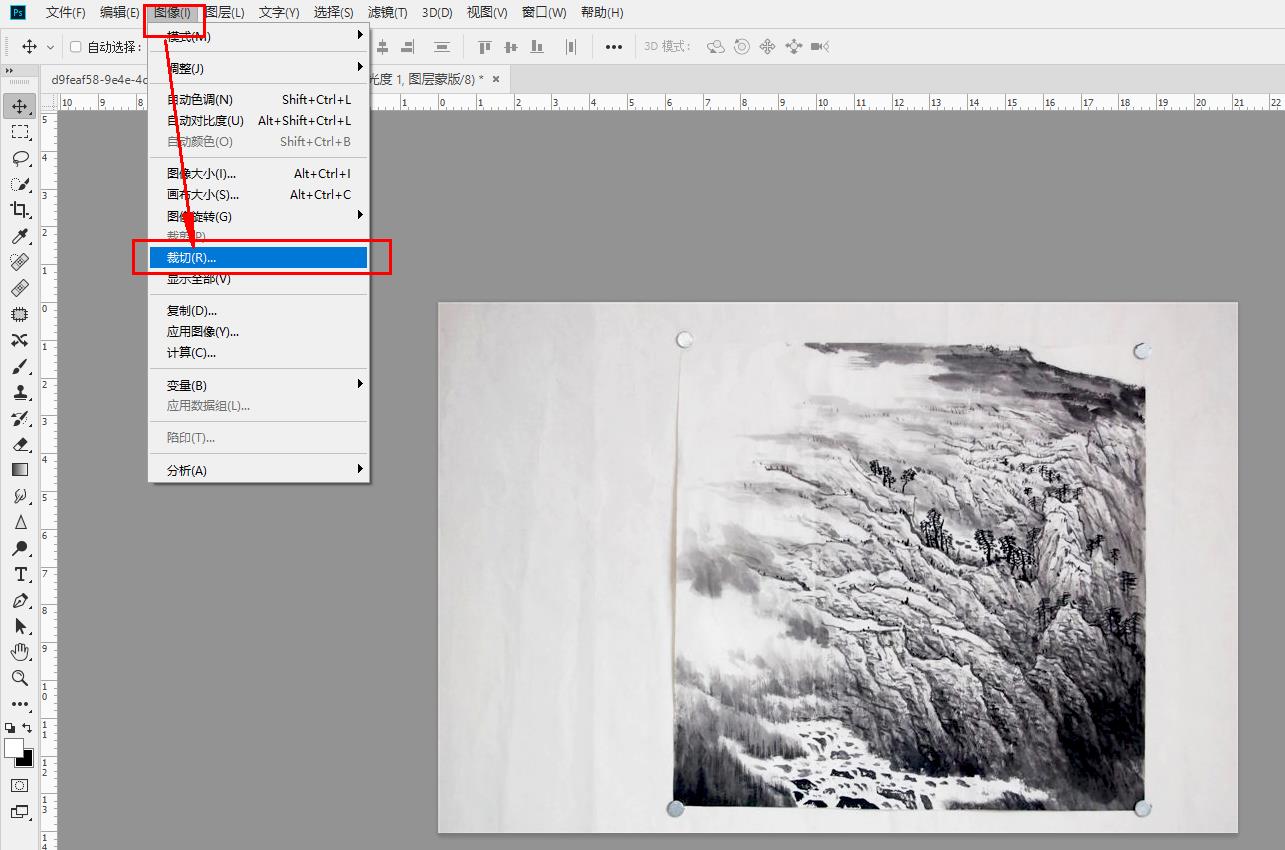Swap foreground and background colors
Image resolution: width=1285 pixels, height=850 pixels.
coord(27,728)
